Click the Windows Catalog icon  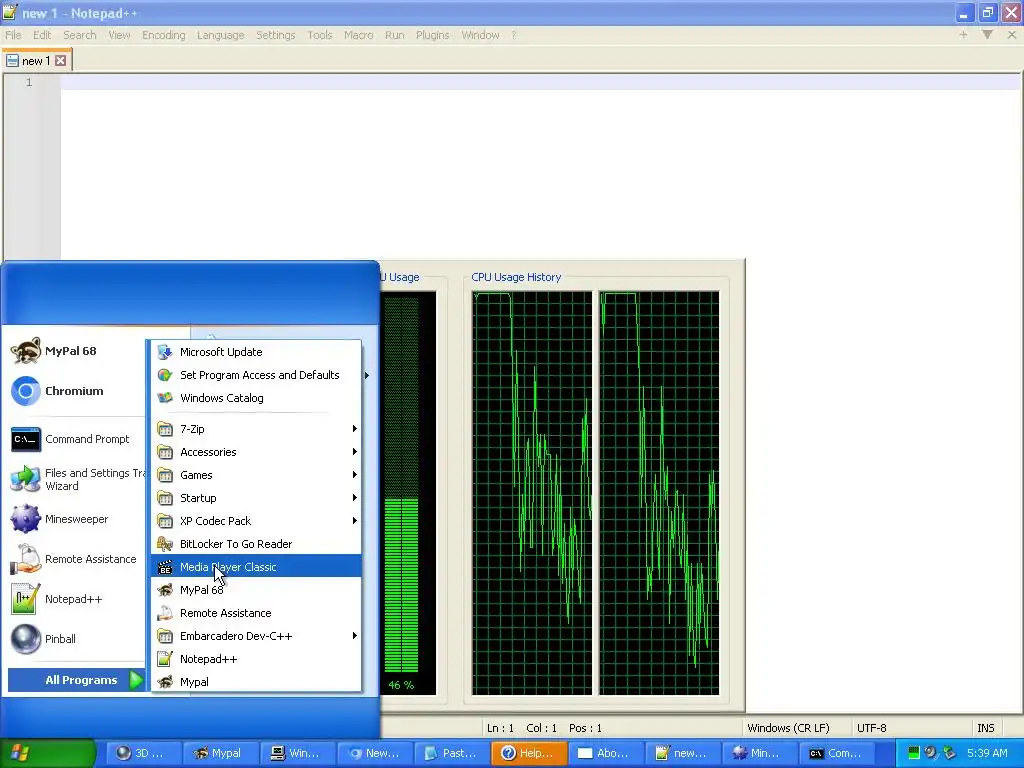[165, 398]
